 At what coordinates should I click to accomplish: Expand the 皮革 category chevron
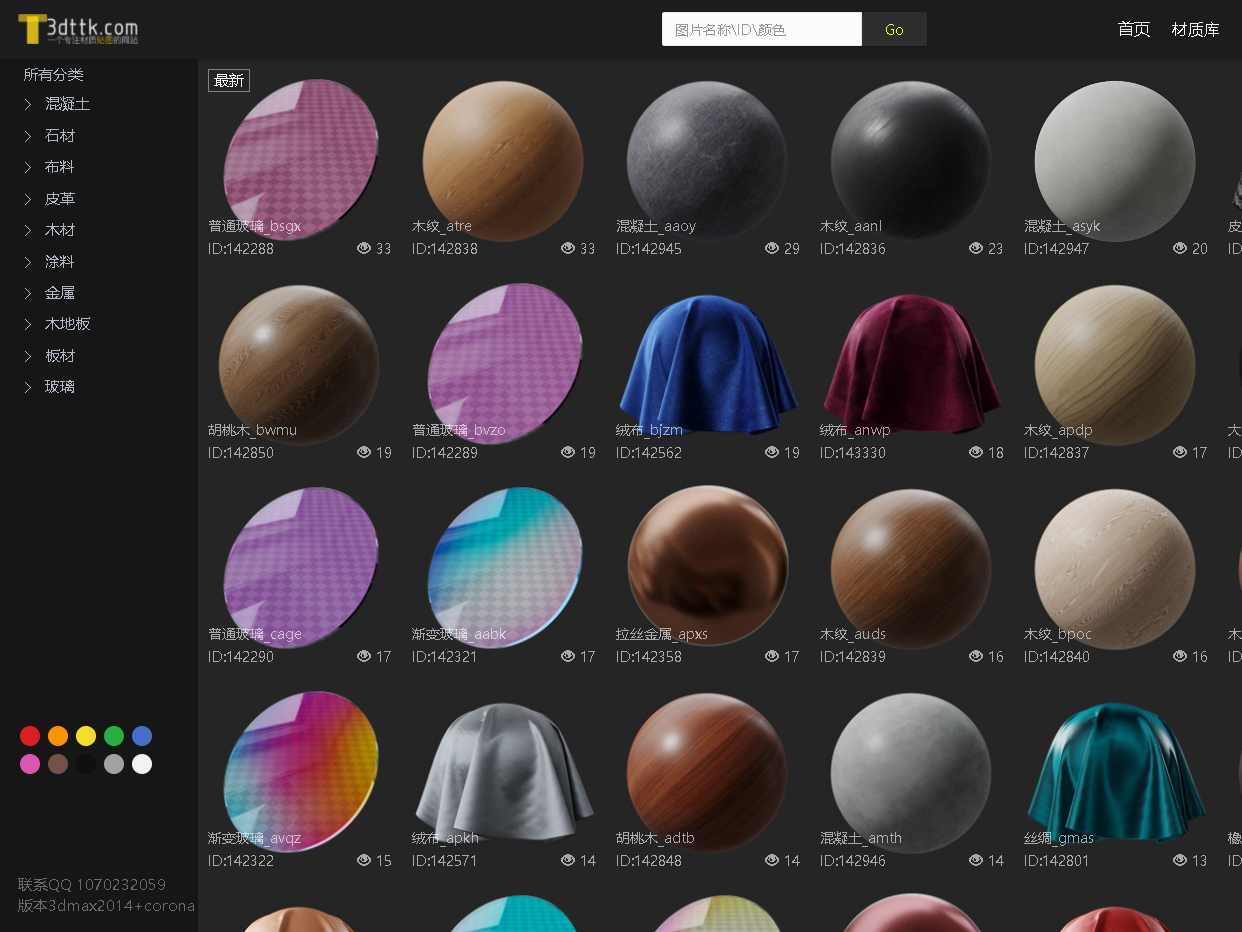(28, 199)
